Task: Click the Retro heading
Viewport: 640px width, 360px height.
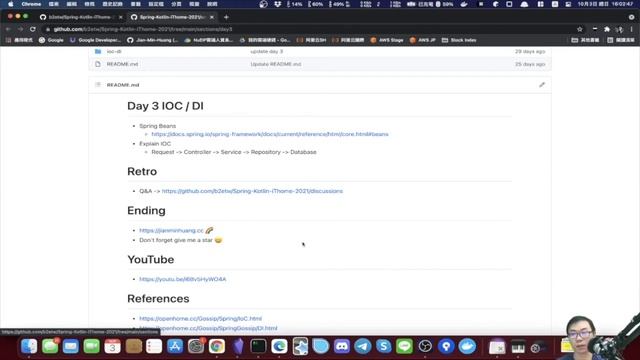Action: (x=142, y=171)
